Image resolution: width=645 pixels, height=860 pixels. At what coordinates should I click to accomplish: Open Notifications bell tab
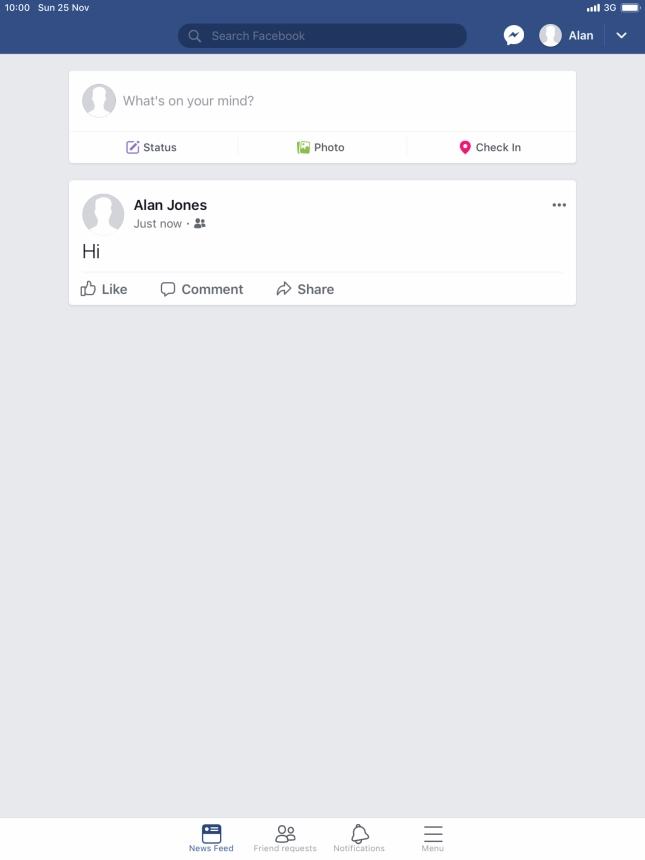pyautogui.click(x=359, y=838)
